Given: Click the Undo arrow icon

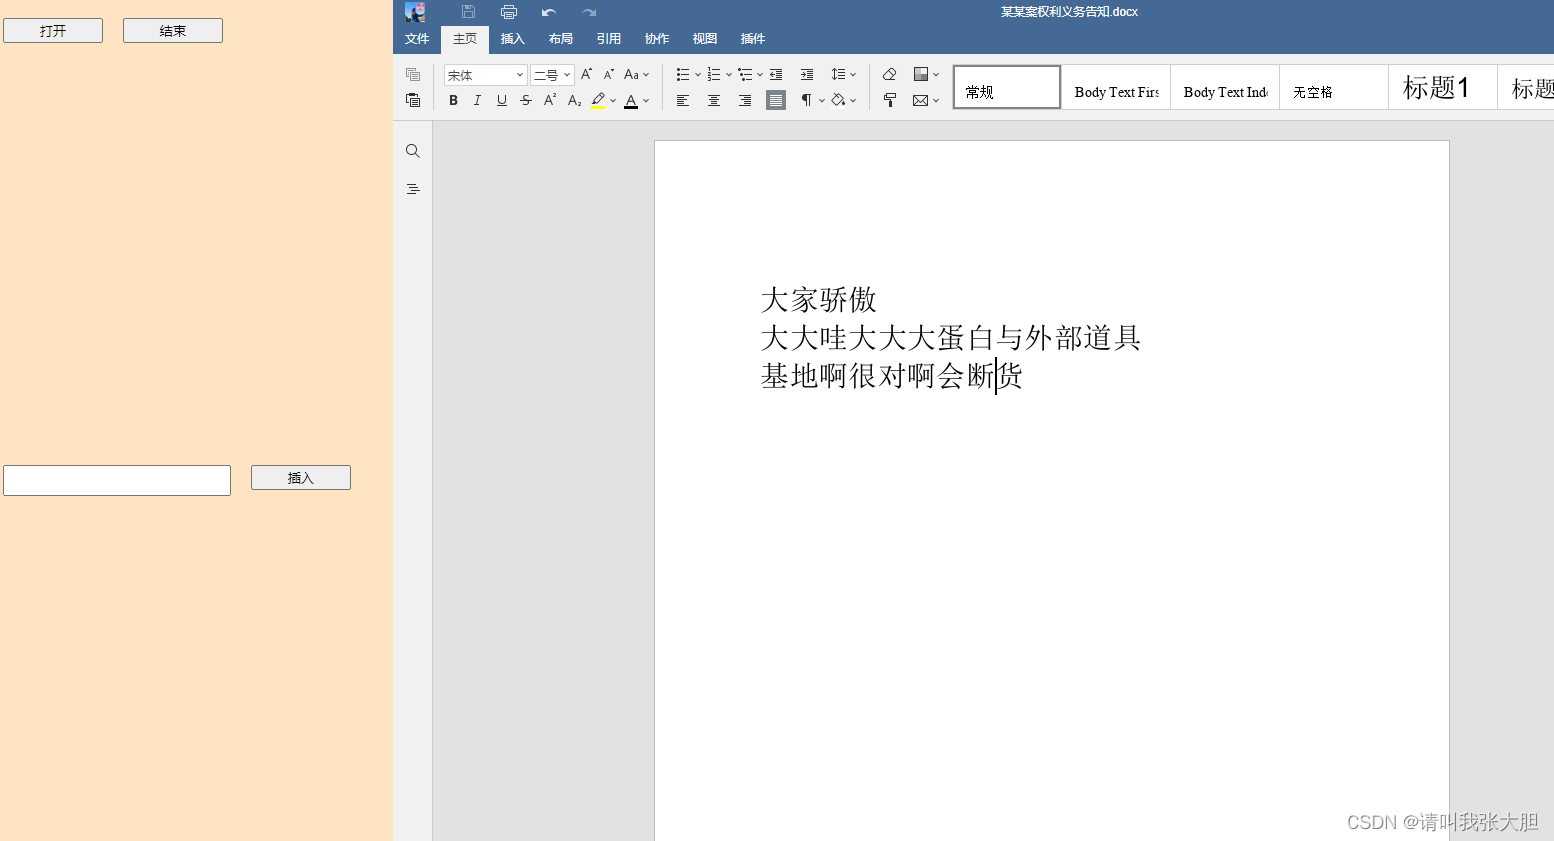Looking at the screenshot, I should click(x=547, y=11).
